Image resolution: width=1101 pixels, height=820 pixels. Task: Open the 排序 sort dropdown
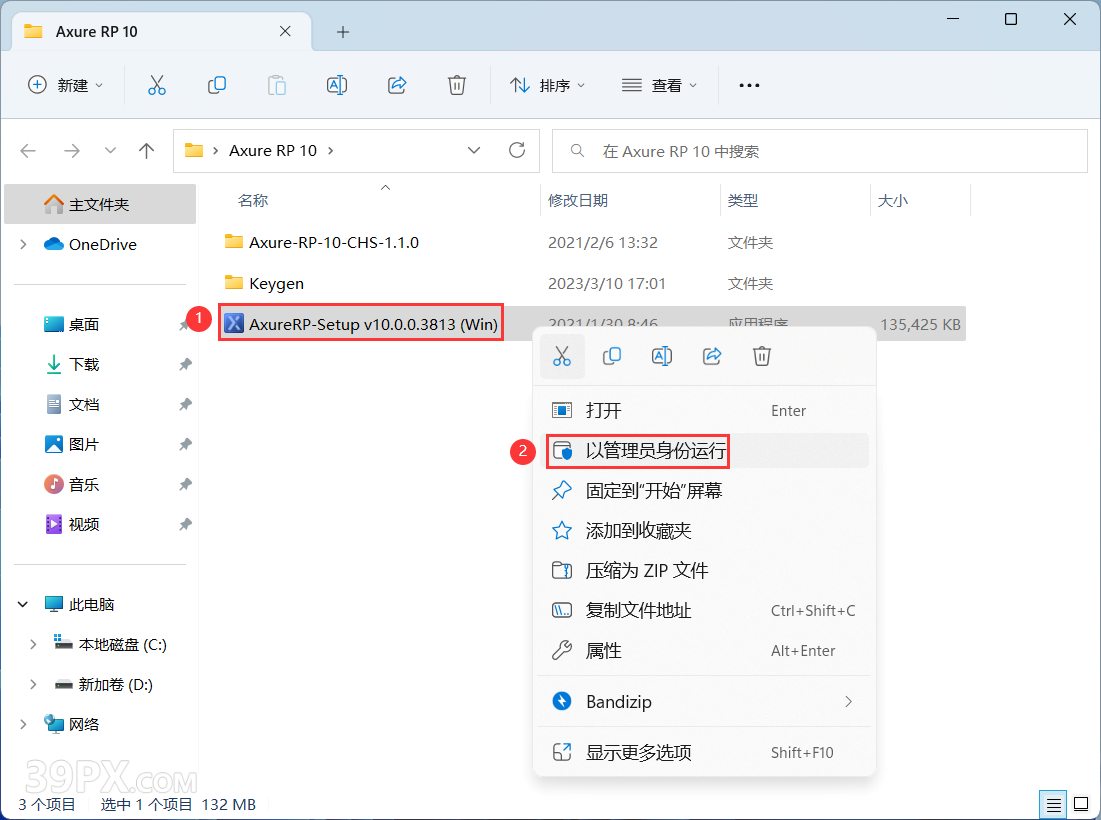(547, 86)
